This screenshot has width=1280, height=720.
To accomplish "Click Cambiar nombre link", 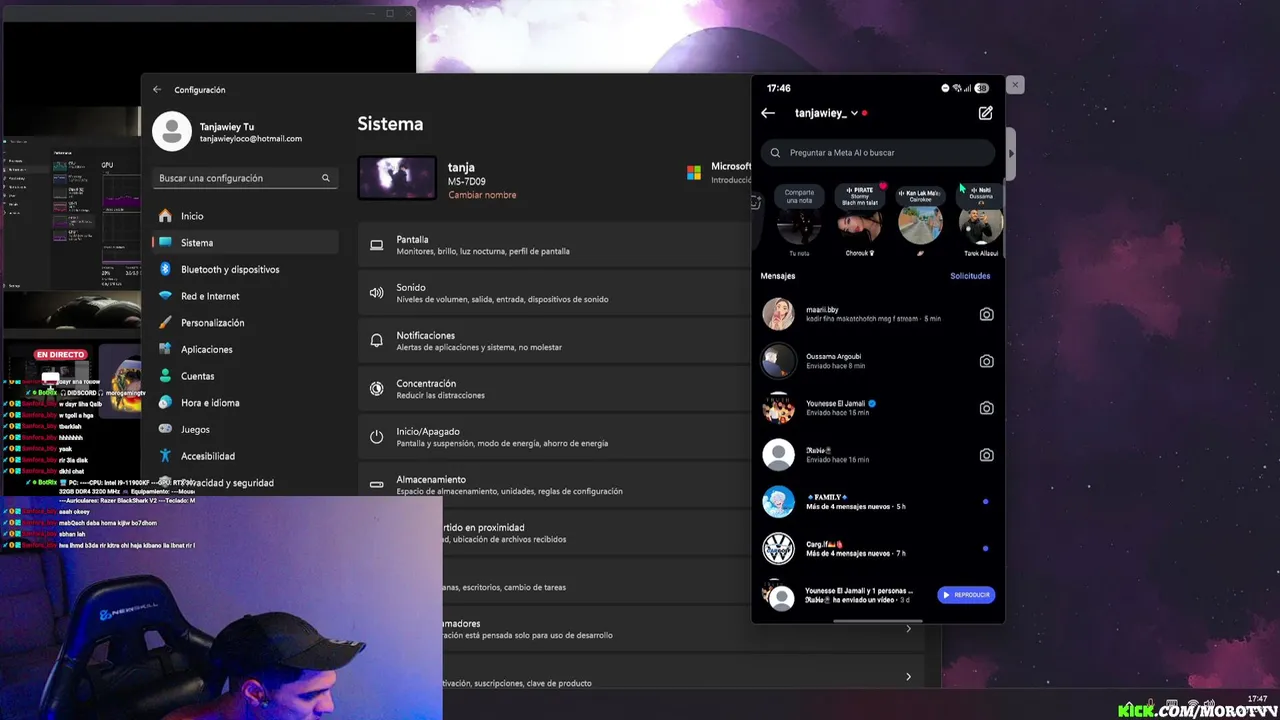I will (482, 195).
